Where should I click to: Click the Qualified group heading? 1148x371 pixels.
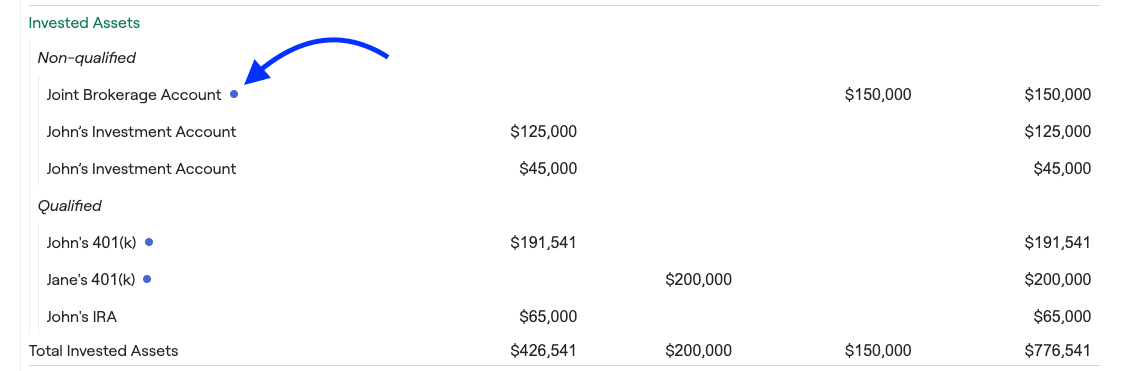[x=70, y=206]
